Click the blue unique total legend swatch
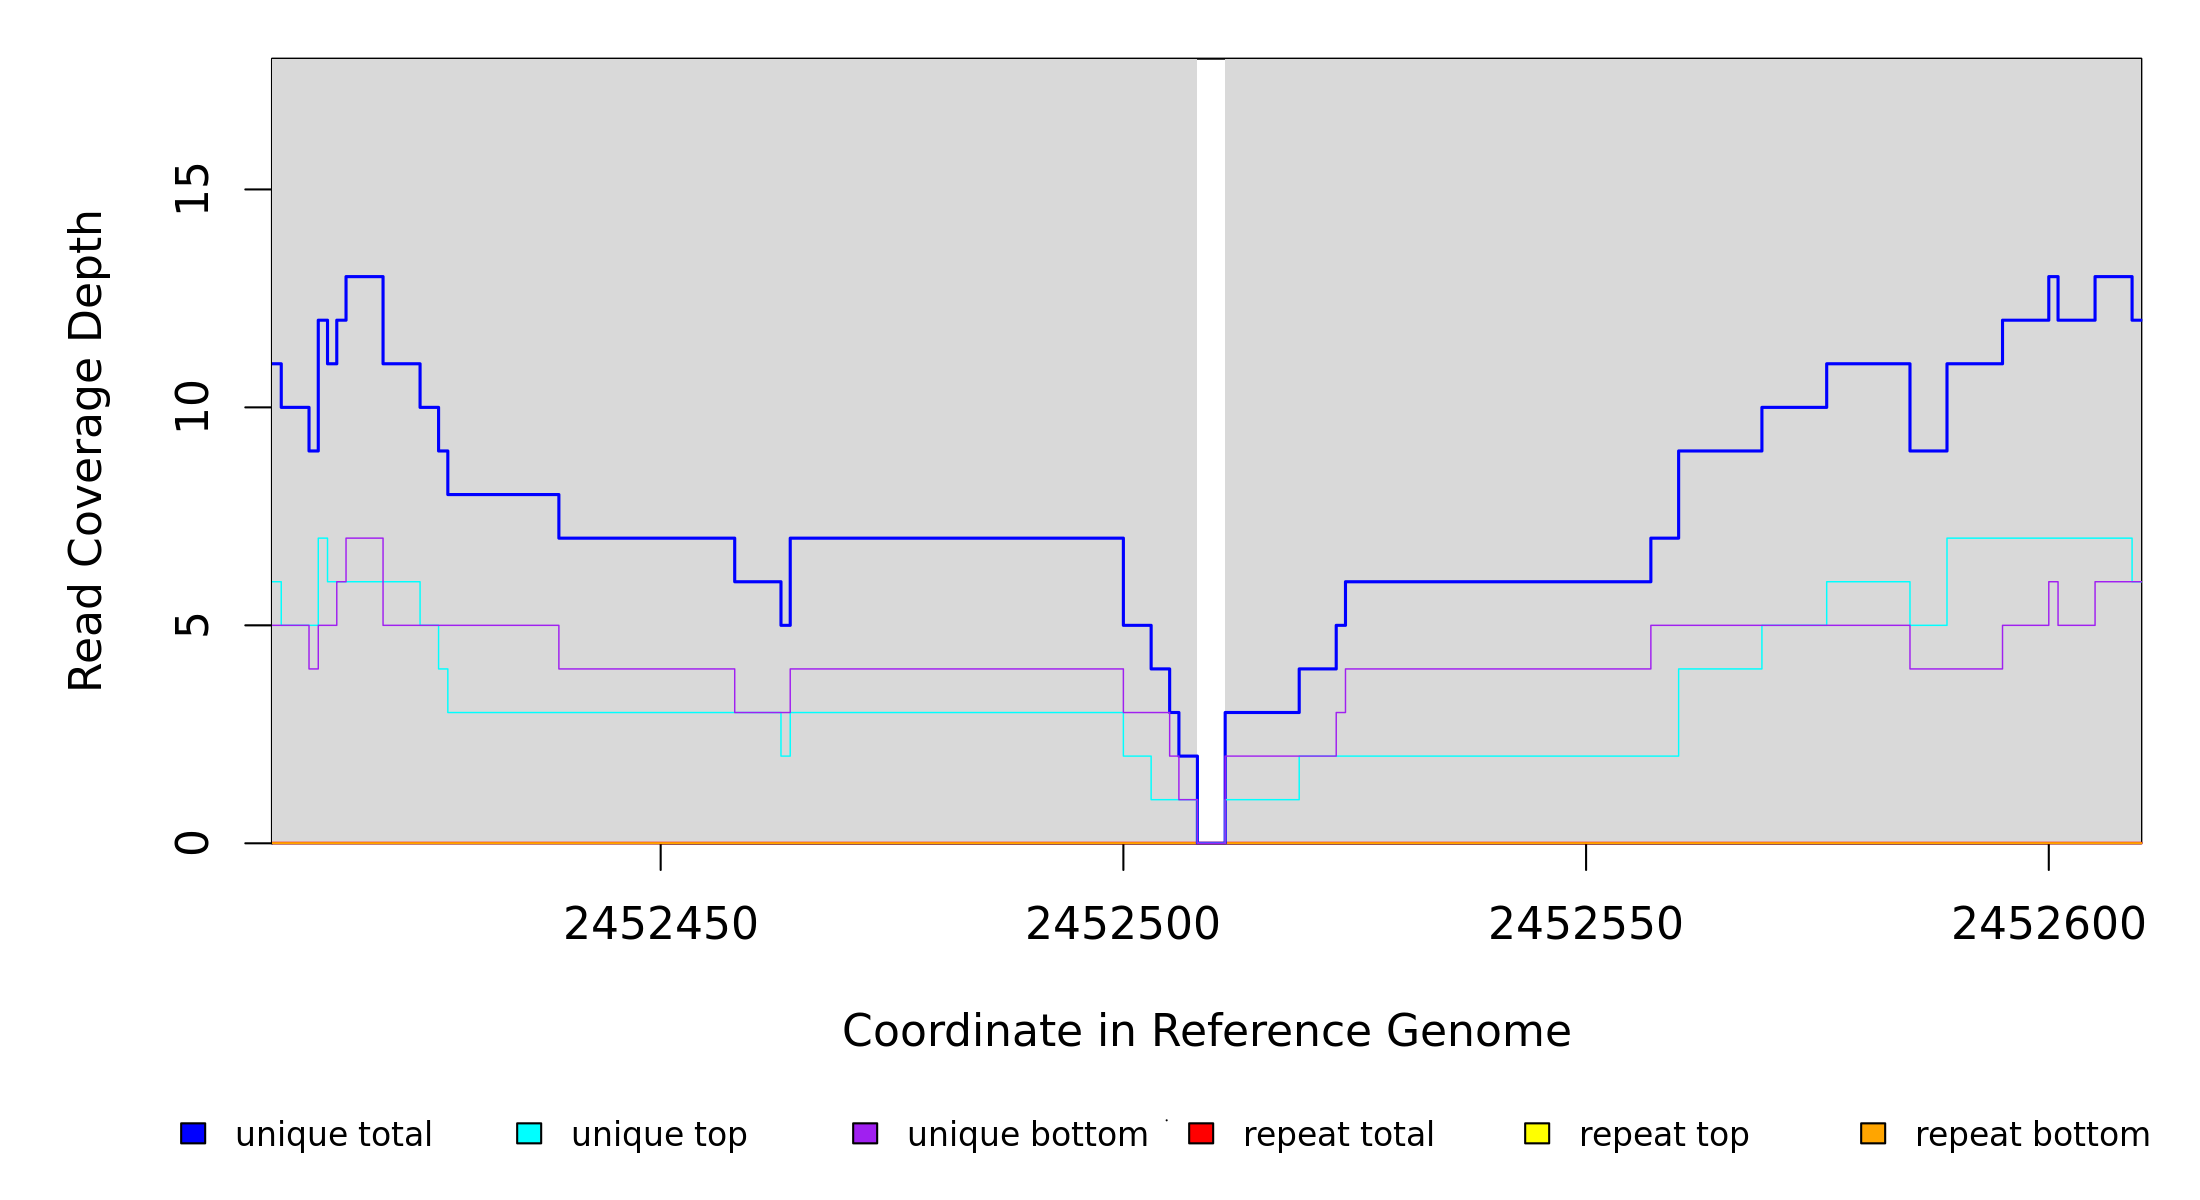Screen dimensions: 2200x1200 tap(193, 1133)
